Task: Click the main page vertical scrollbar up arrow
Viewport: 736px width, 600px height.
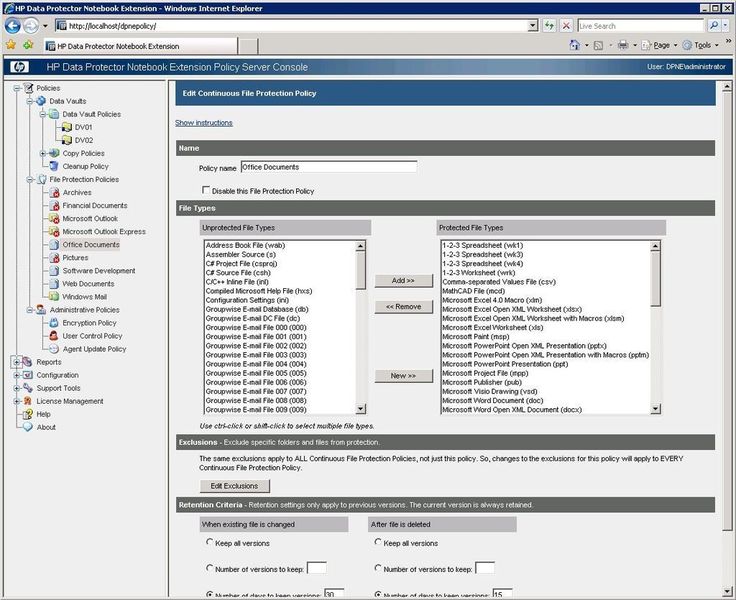Action: (727, 86)
